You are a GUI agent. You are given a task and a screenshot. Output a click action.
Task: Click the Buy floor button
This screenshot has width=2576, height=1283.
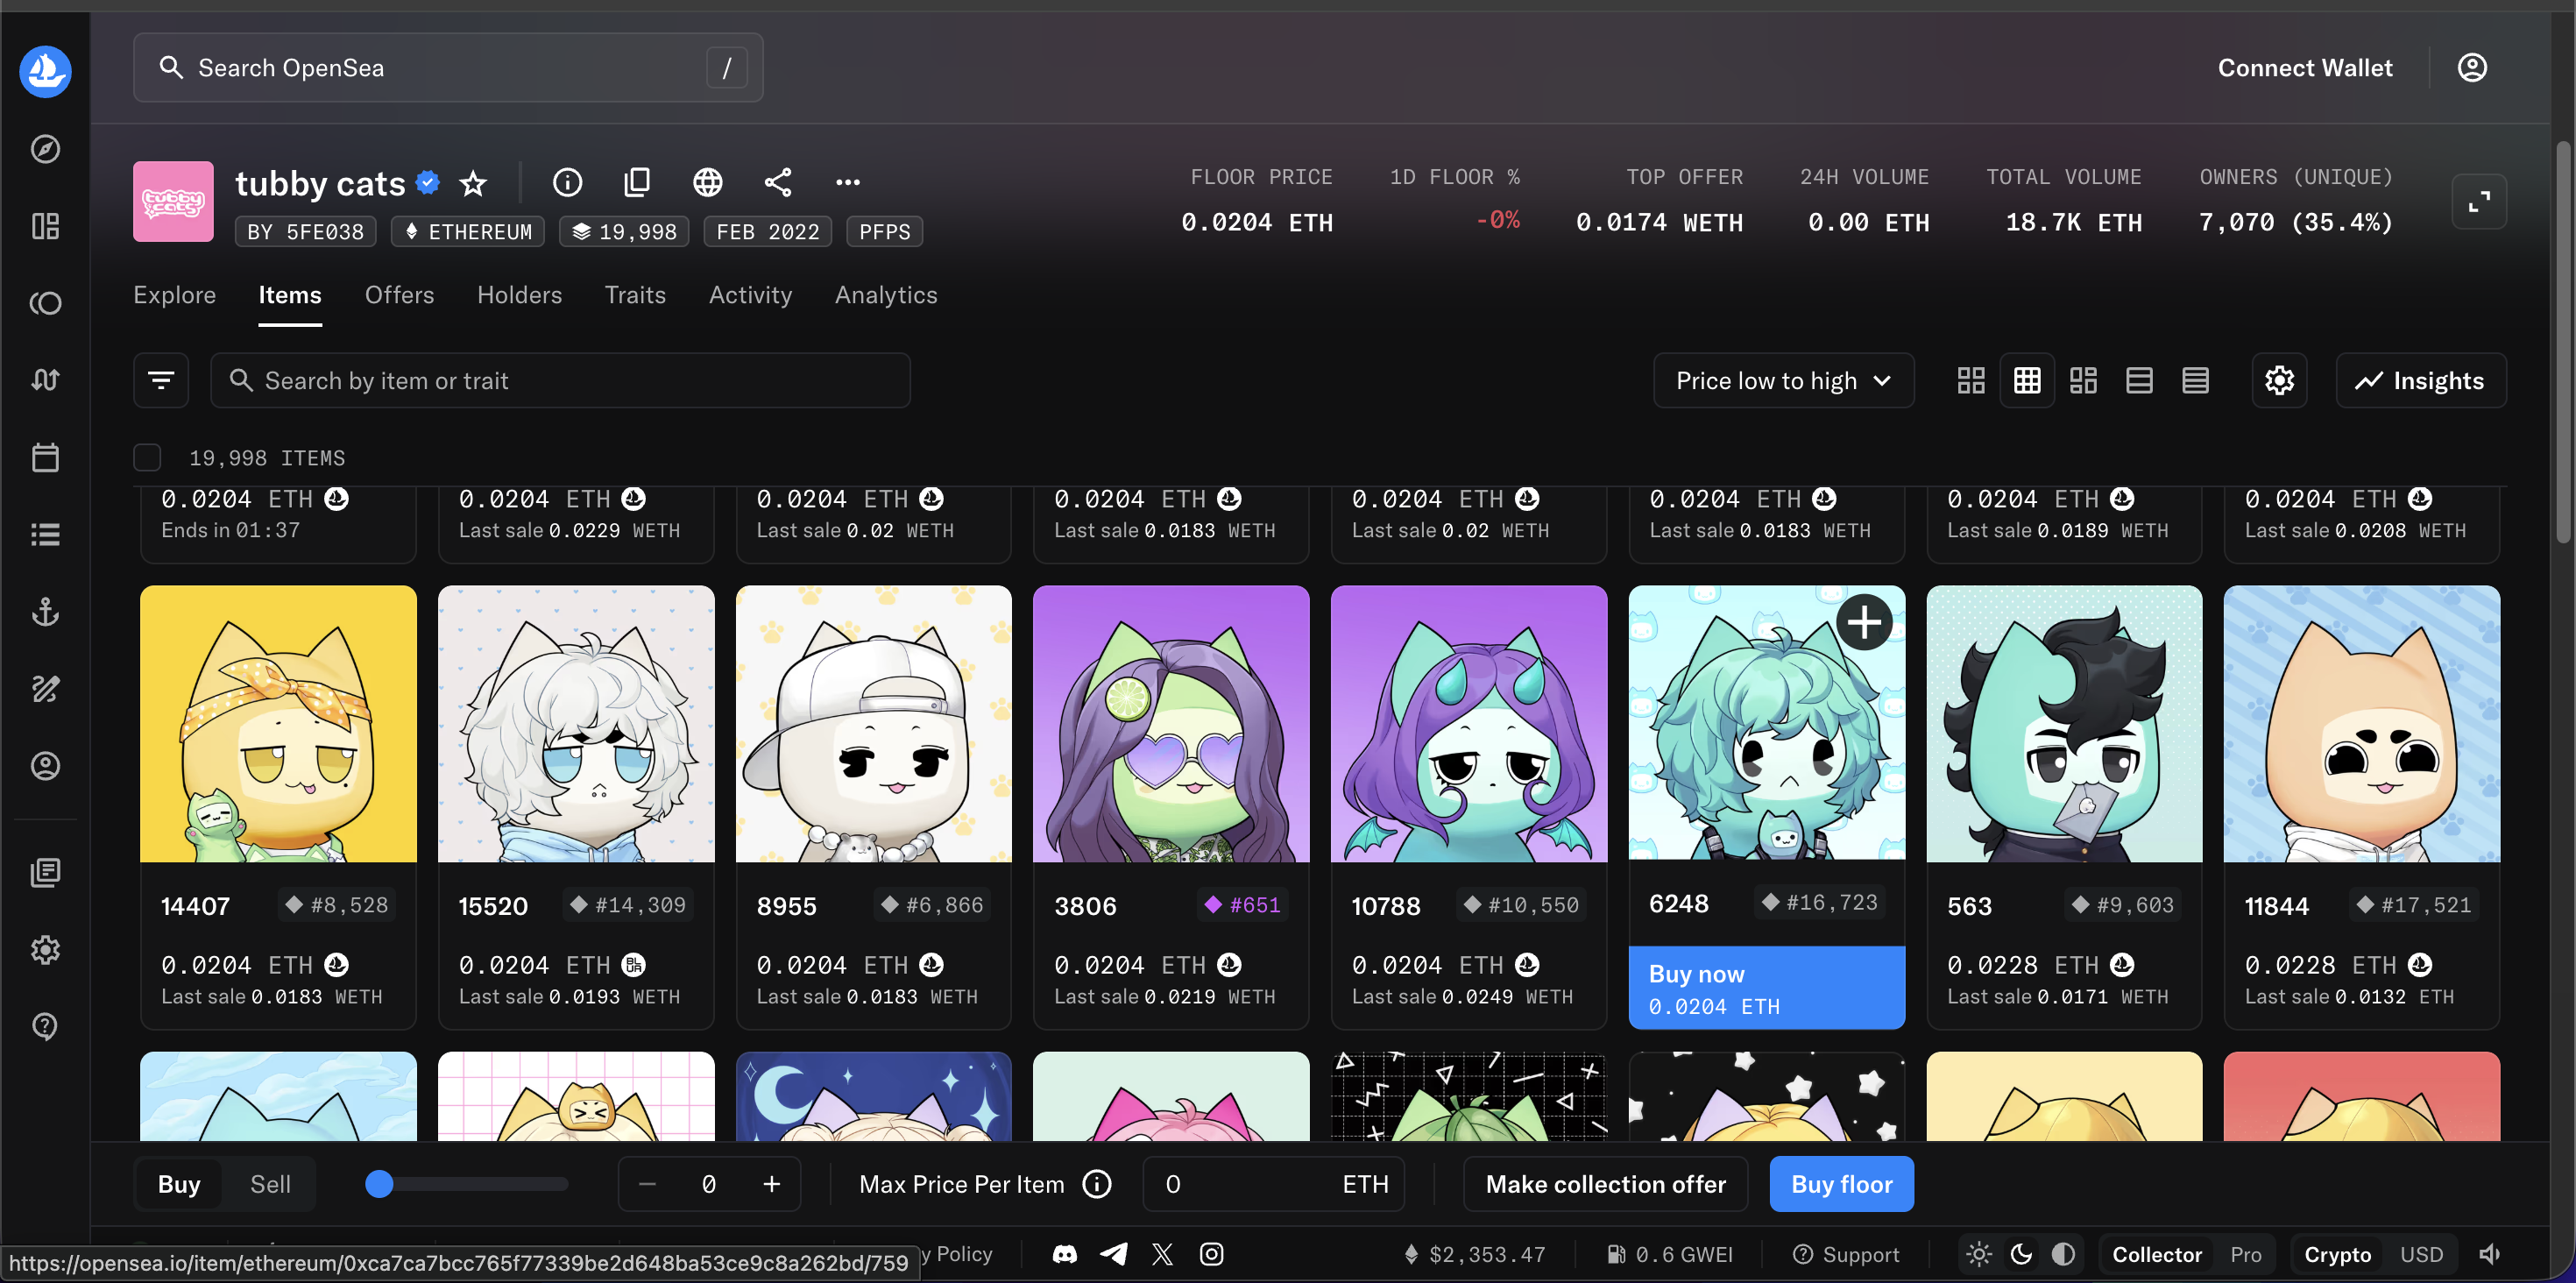[x=1841, y=1184]
